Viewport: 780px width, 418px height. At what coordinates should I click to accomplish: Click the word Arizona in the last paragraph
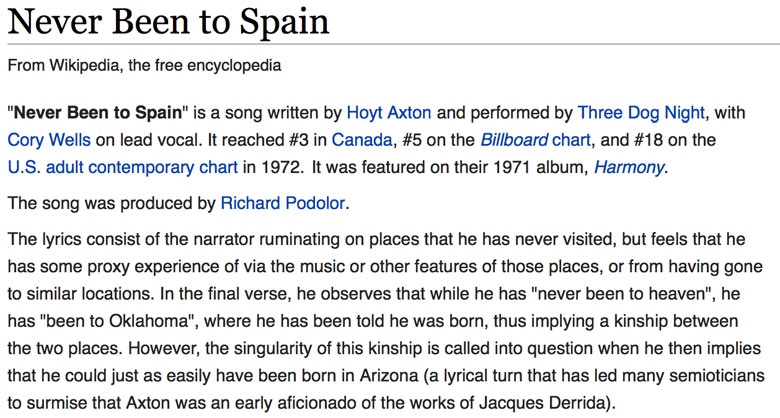[389, 375]
